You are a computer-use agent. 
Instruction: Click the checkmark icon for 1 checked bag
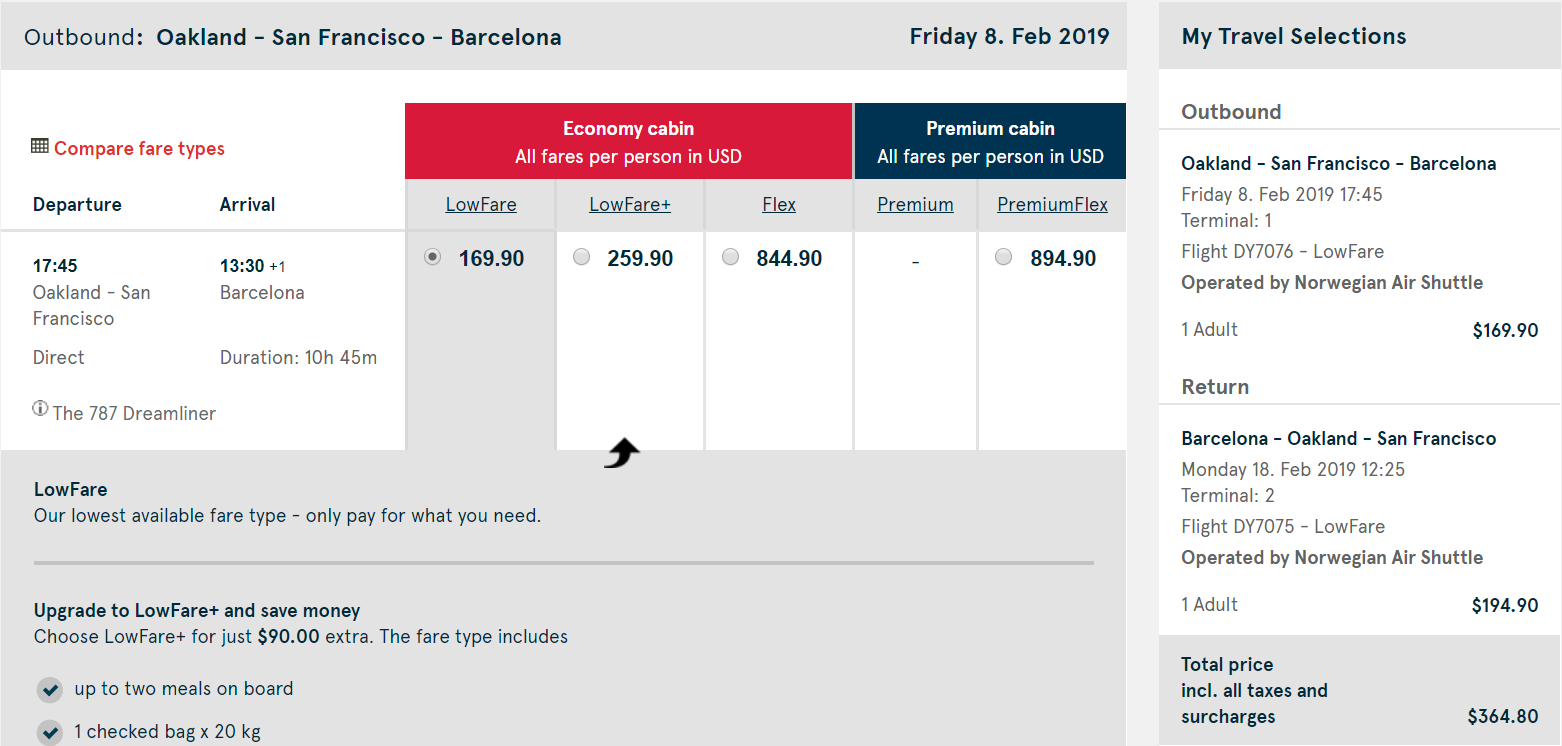(x=50, y=733)
